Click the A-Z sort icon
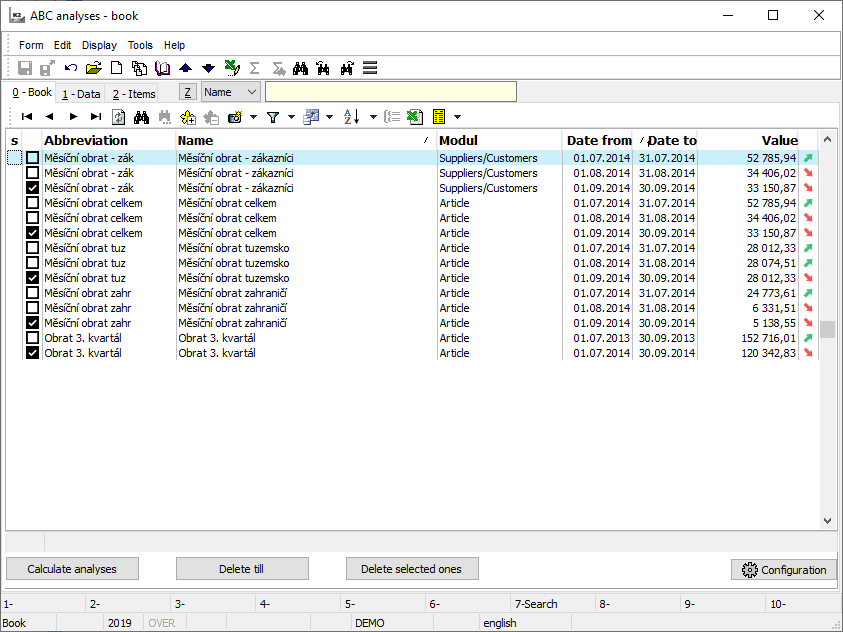The width and height of the screenshot is (843, 632). pos(351,117)
